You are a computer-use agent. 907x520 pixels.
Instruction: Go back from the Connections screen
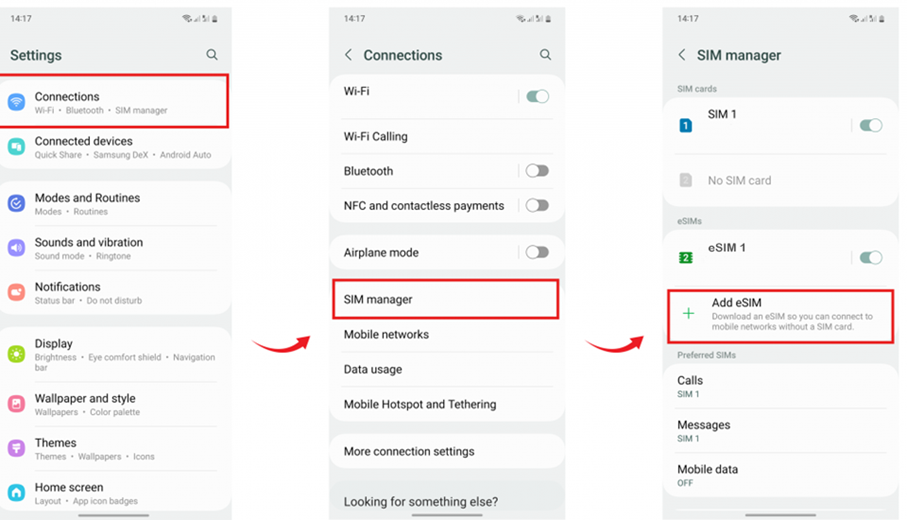point(348,55)
